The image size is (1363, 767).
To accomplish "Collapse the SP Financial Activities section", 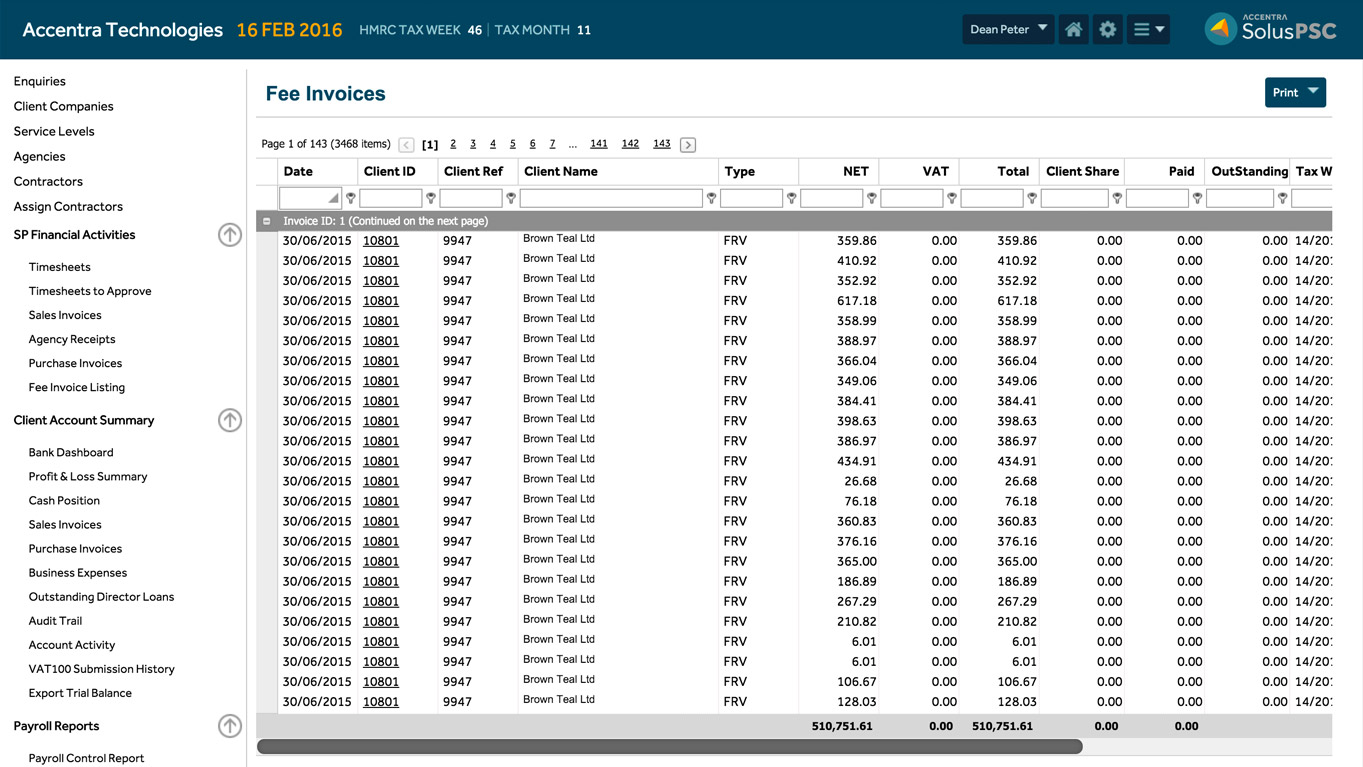I will pyautogui.click(x=230, y=235).
